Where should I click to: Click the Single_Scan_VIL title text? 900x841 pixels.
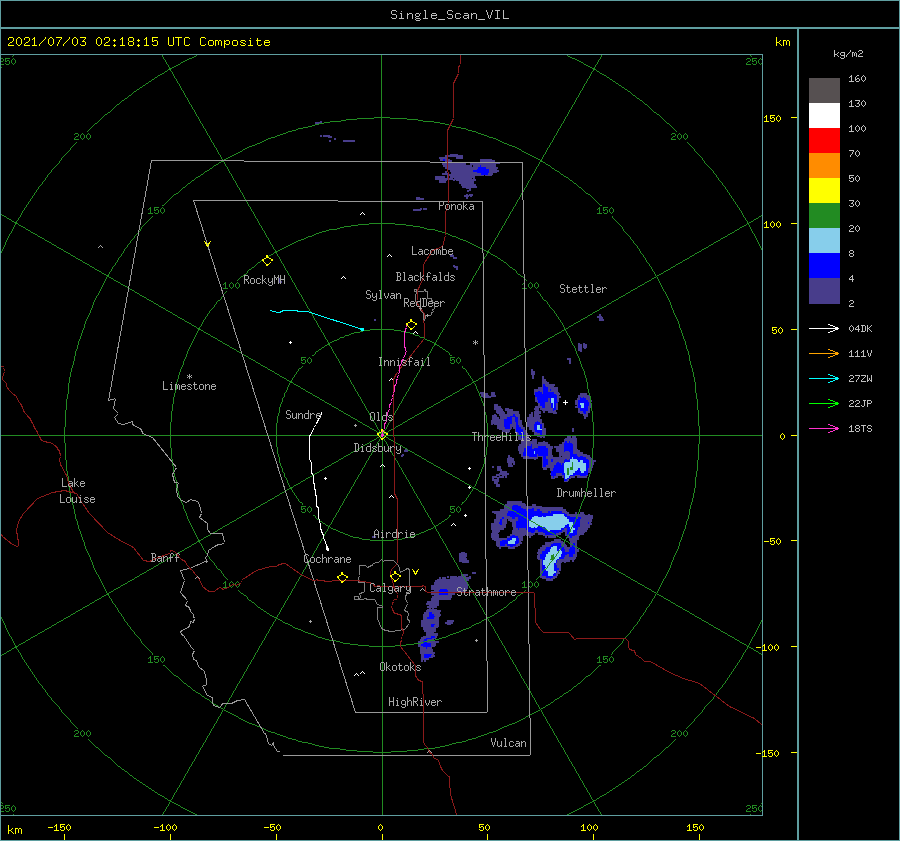(449, 15)
